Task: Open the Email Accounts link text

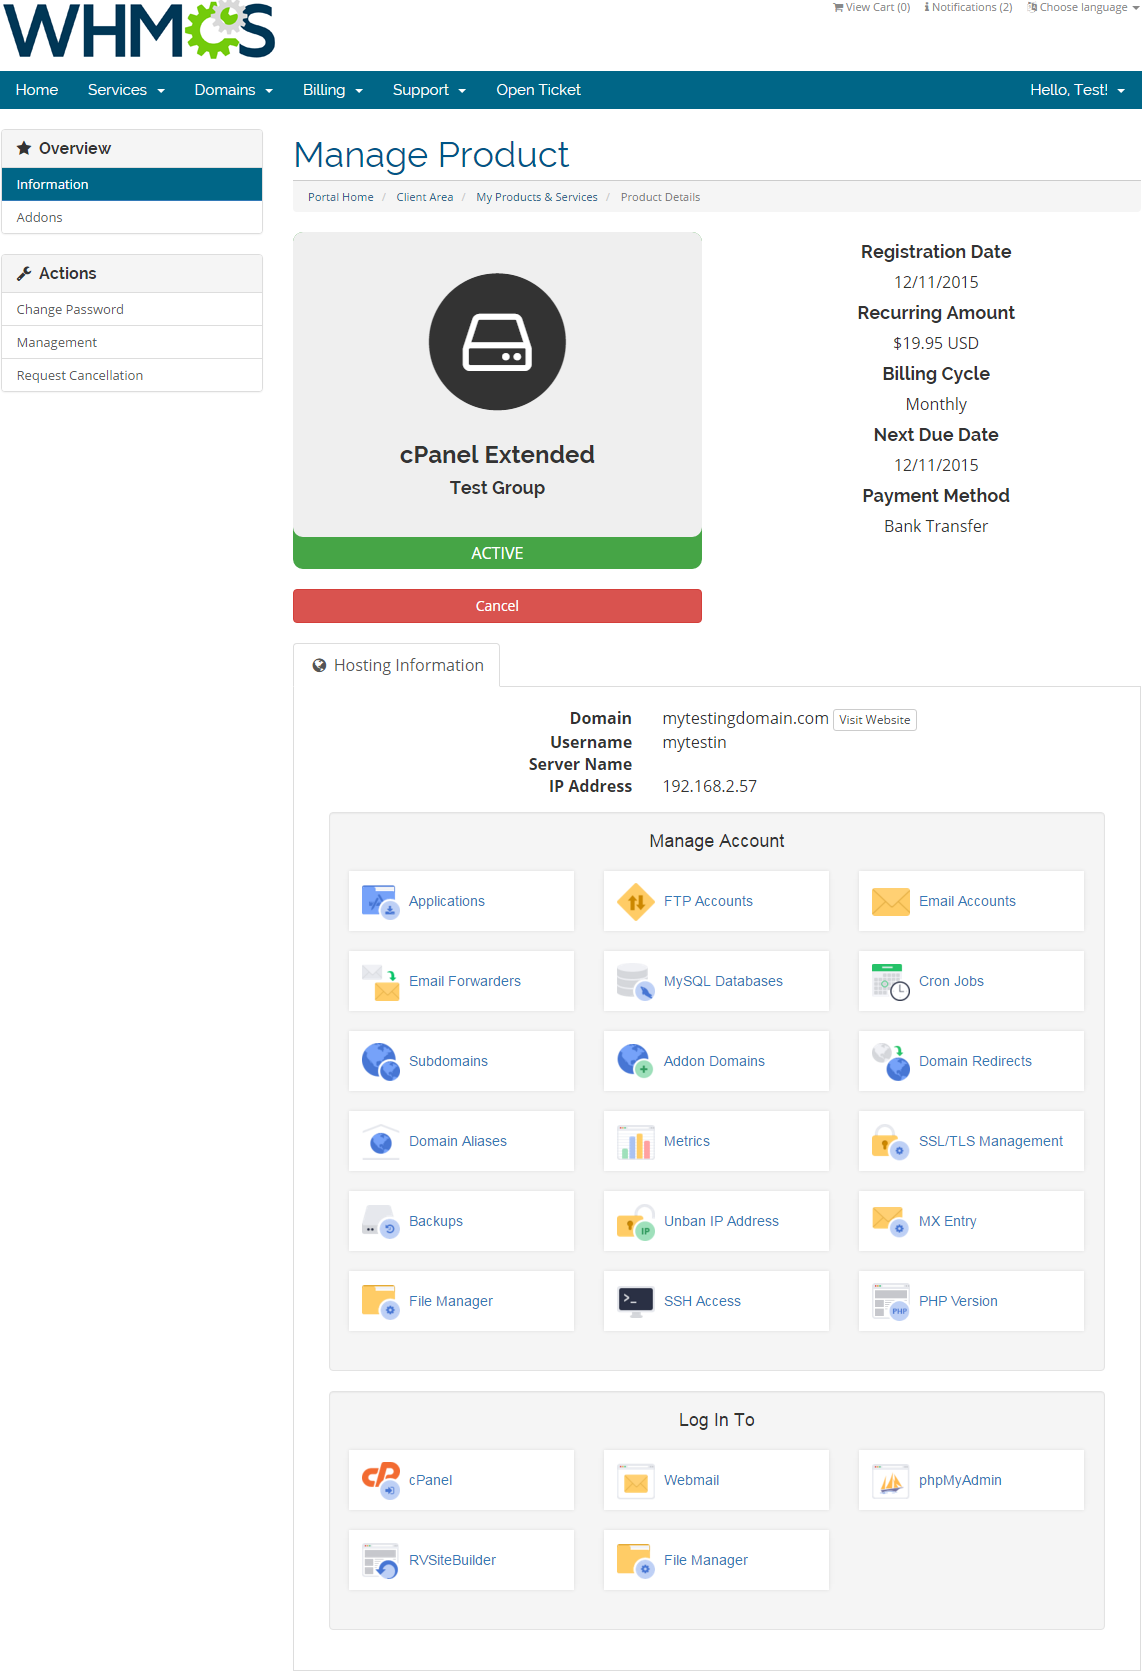Action: (967, 901)
